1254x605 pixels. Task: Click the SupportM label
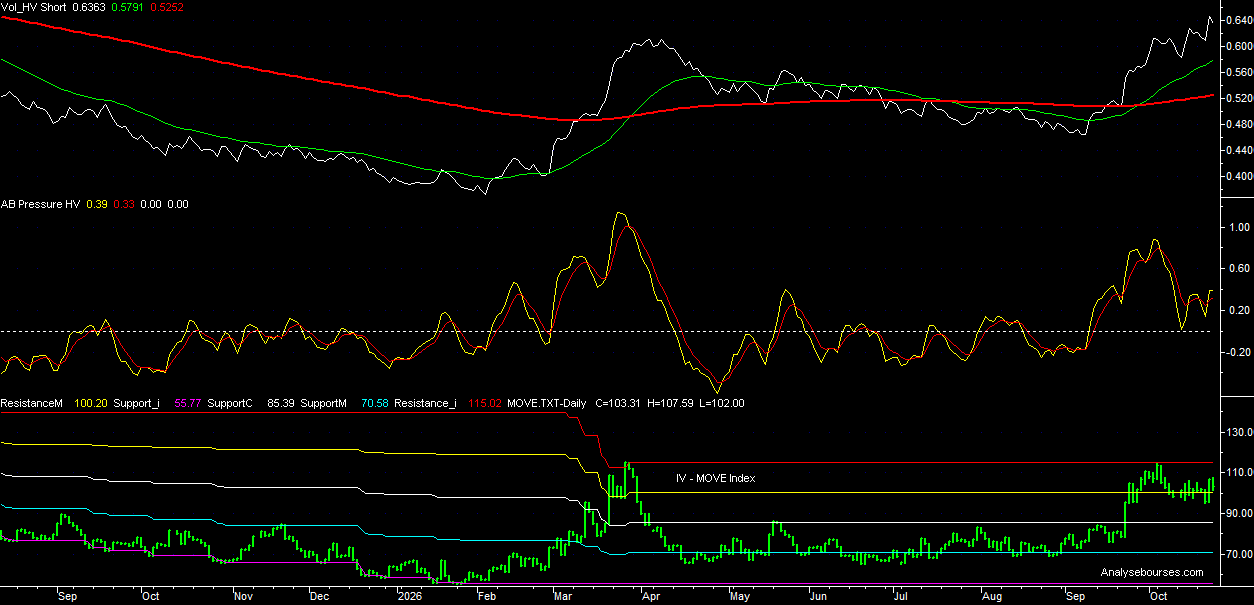click(322, 404)
